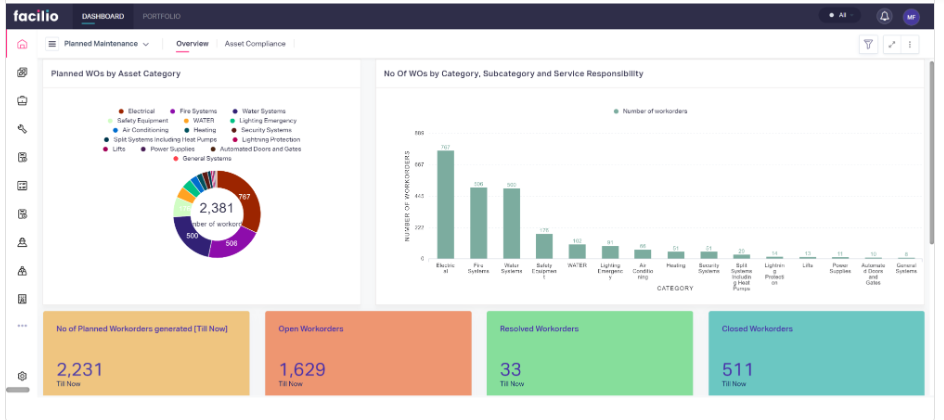Screen dimensions: 944x420
Task: Toggle the Air Conditioning legend entry
Action: point(141,129)
